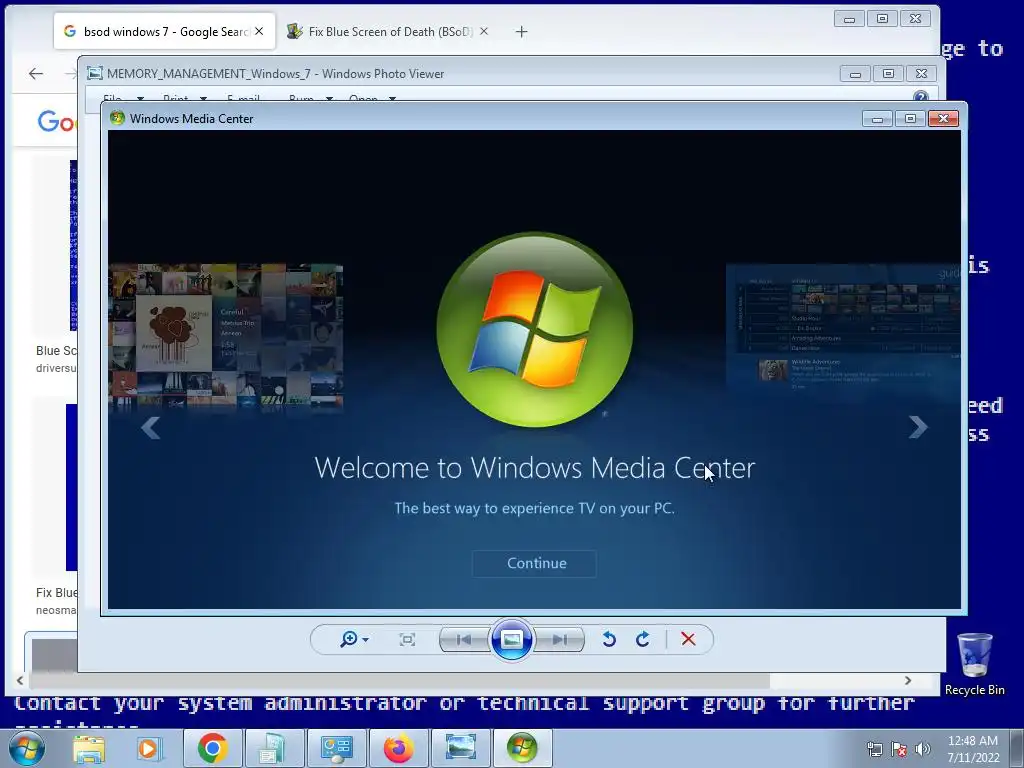
Task: Rotate image clockwise in Photo Viewer
Action: (643, 639)
